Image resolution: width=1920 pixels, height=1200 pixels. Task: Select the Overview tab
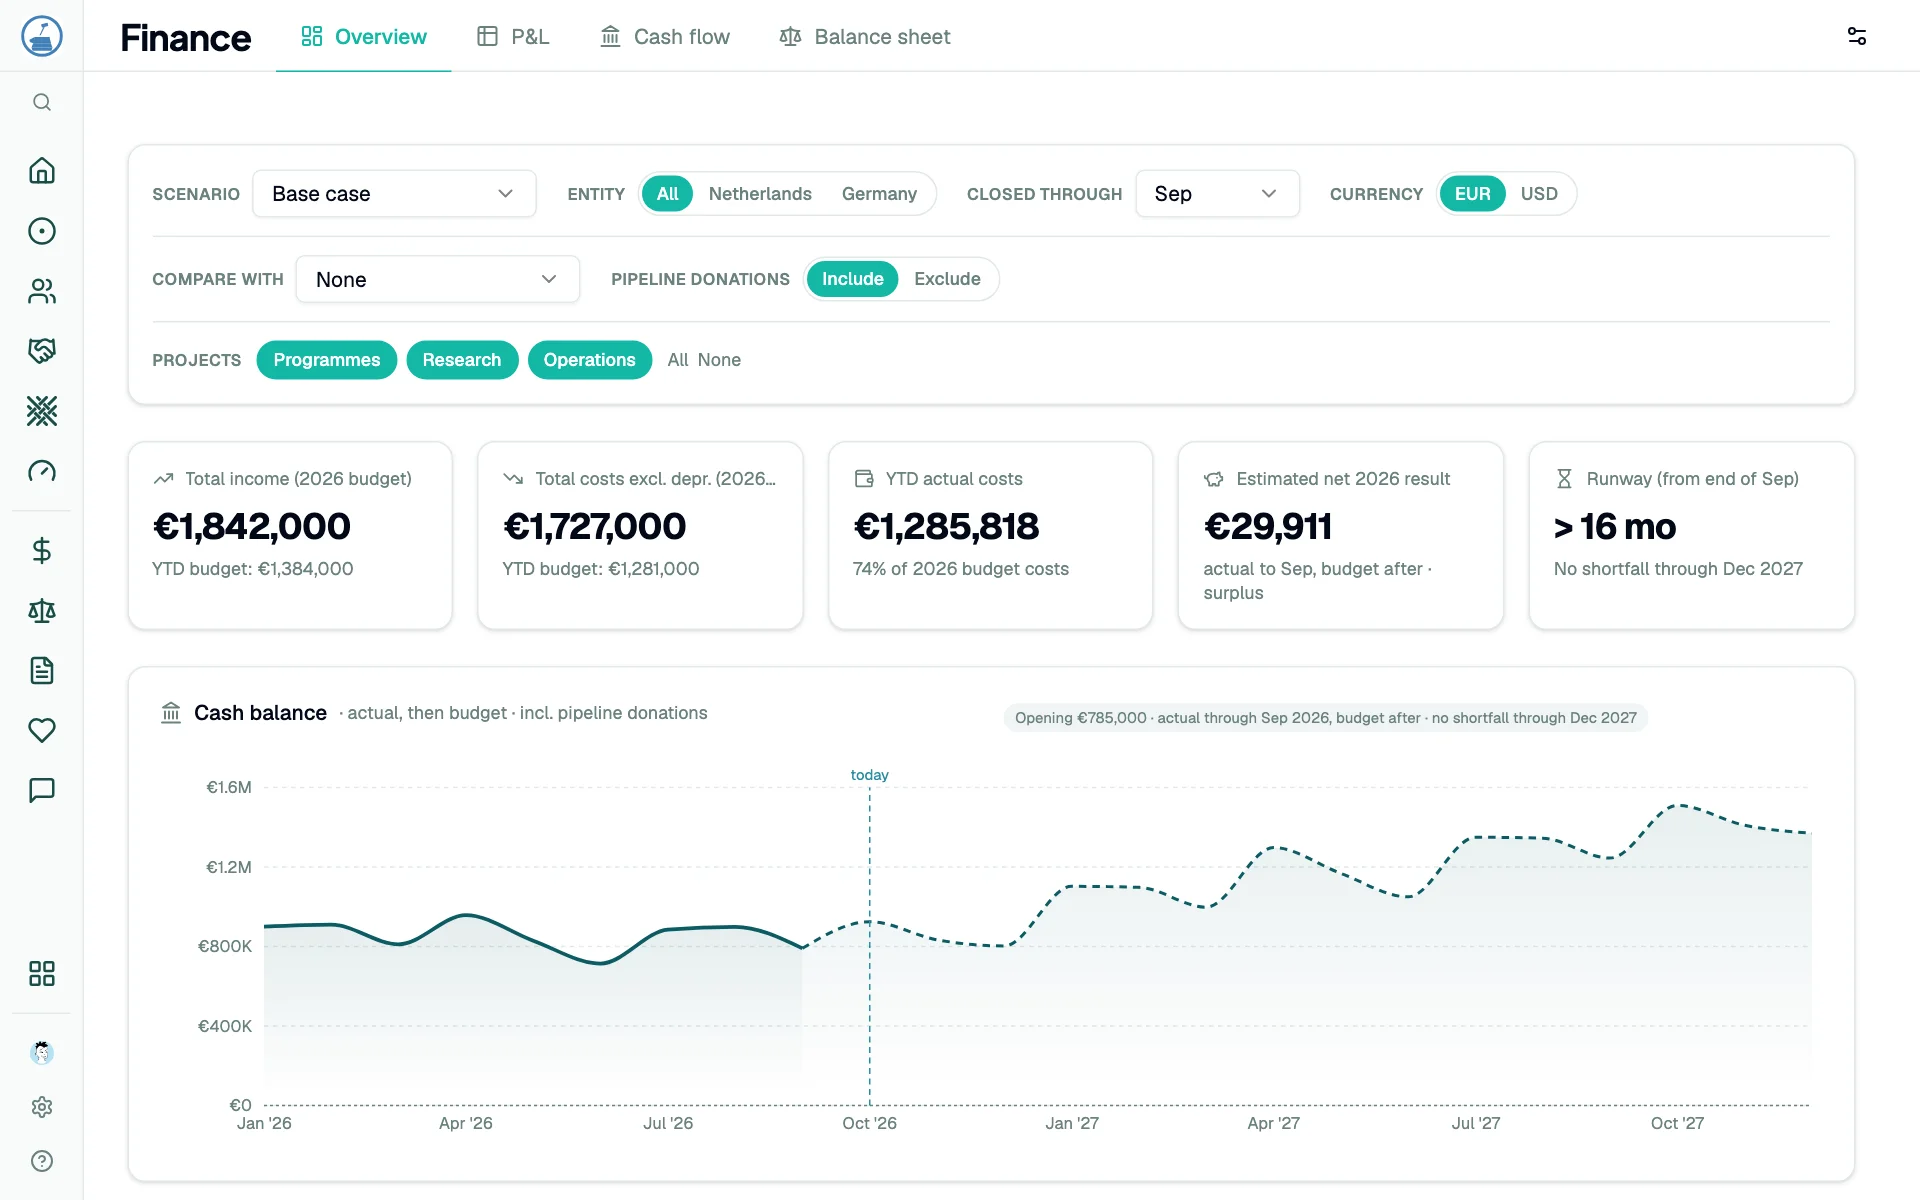(x=364, y=37)
